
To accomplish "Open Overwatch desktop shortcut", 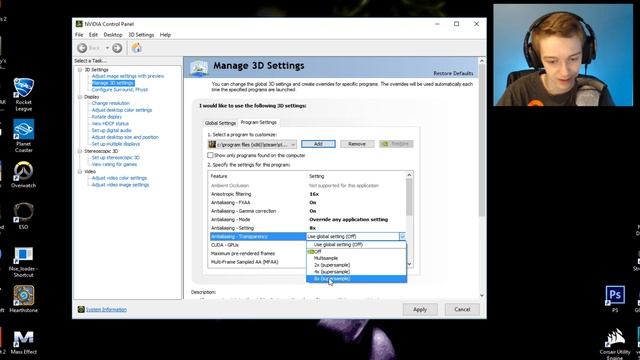I will [23, 174].
